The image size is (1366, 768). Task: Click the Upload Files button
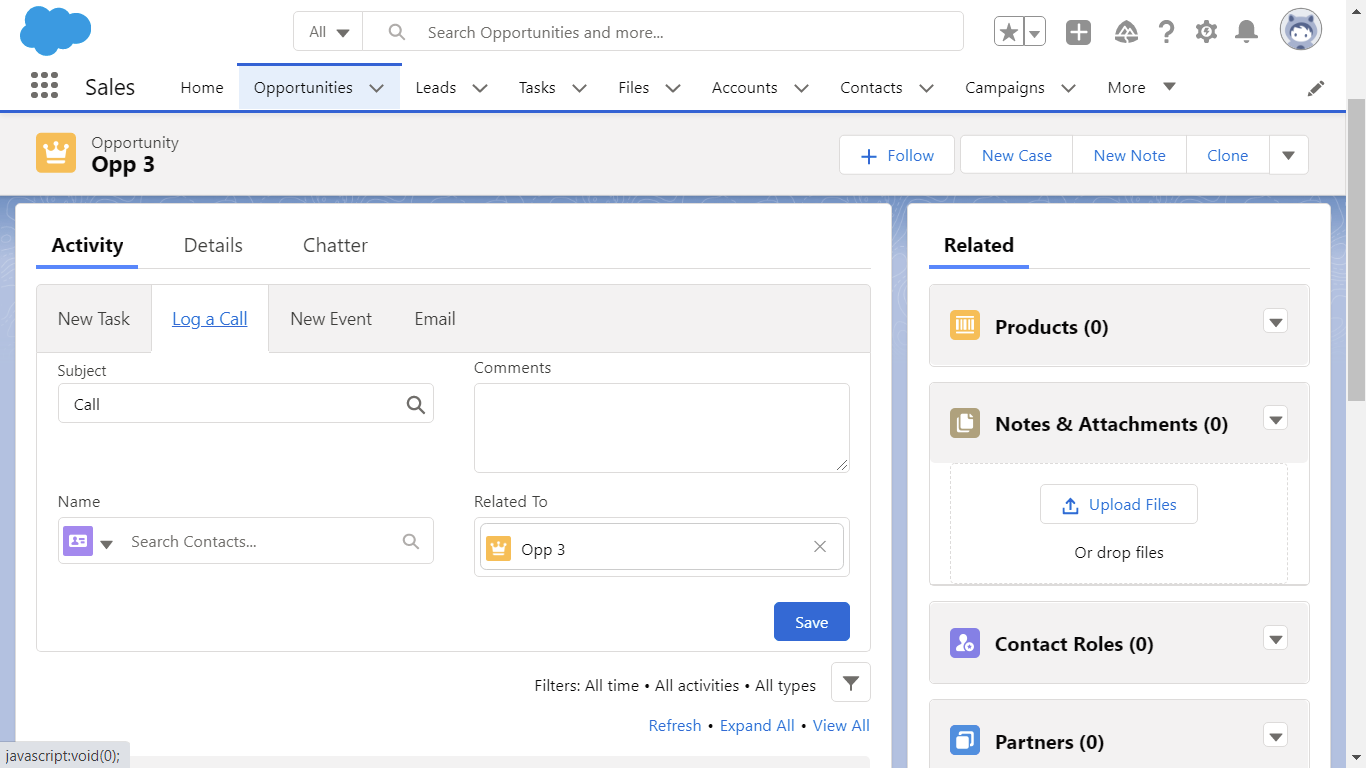[1119, 505]
